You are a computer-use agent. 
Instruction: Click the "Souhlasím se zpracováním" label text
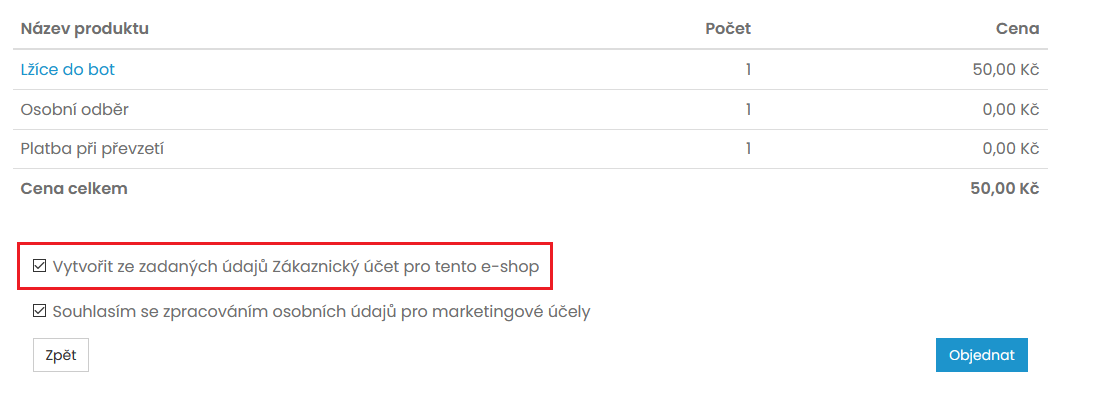click(x=321, y=311)
